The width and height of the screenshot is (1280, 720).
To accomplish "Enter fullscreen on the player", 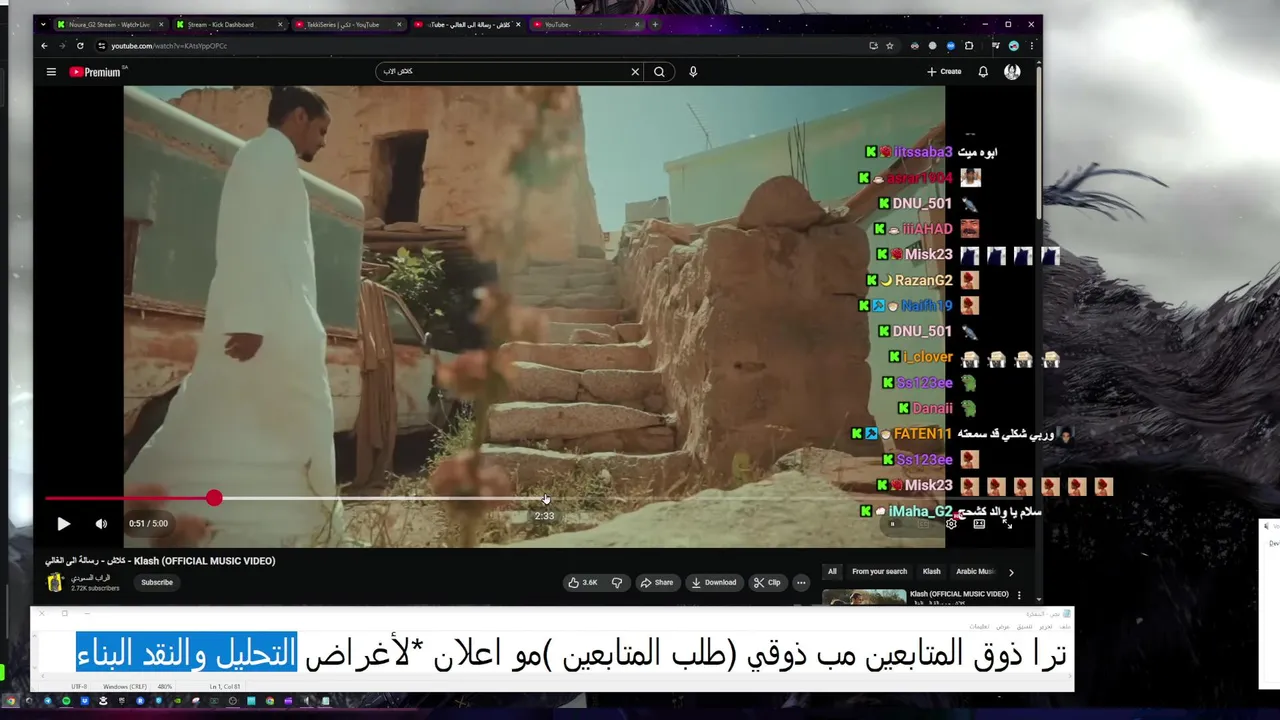I will tap(1007, 524).
